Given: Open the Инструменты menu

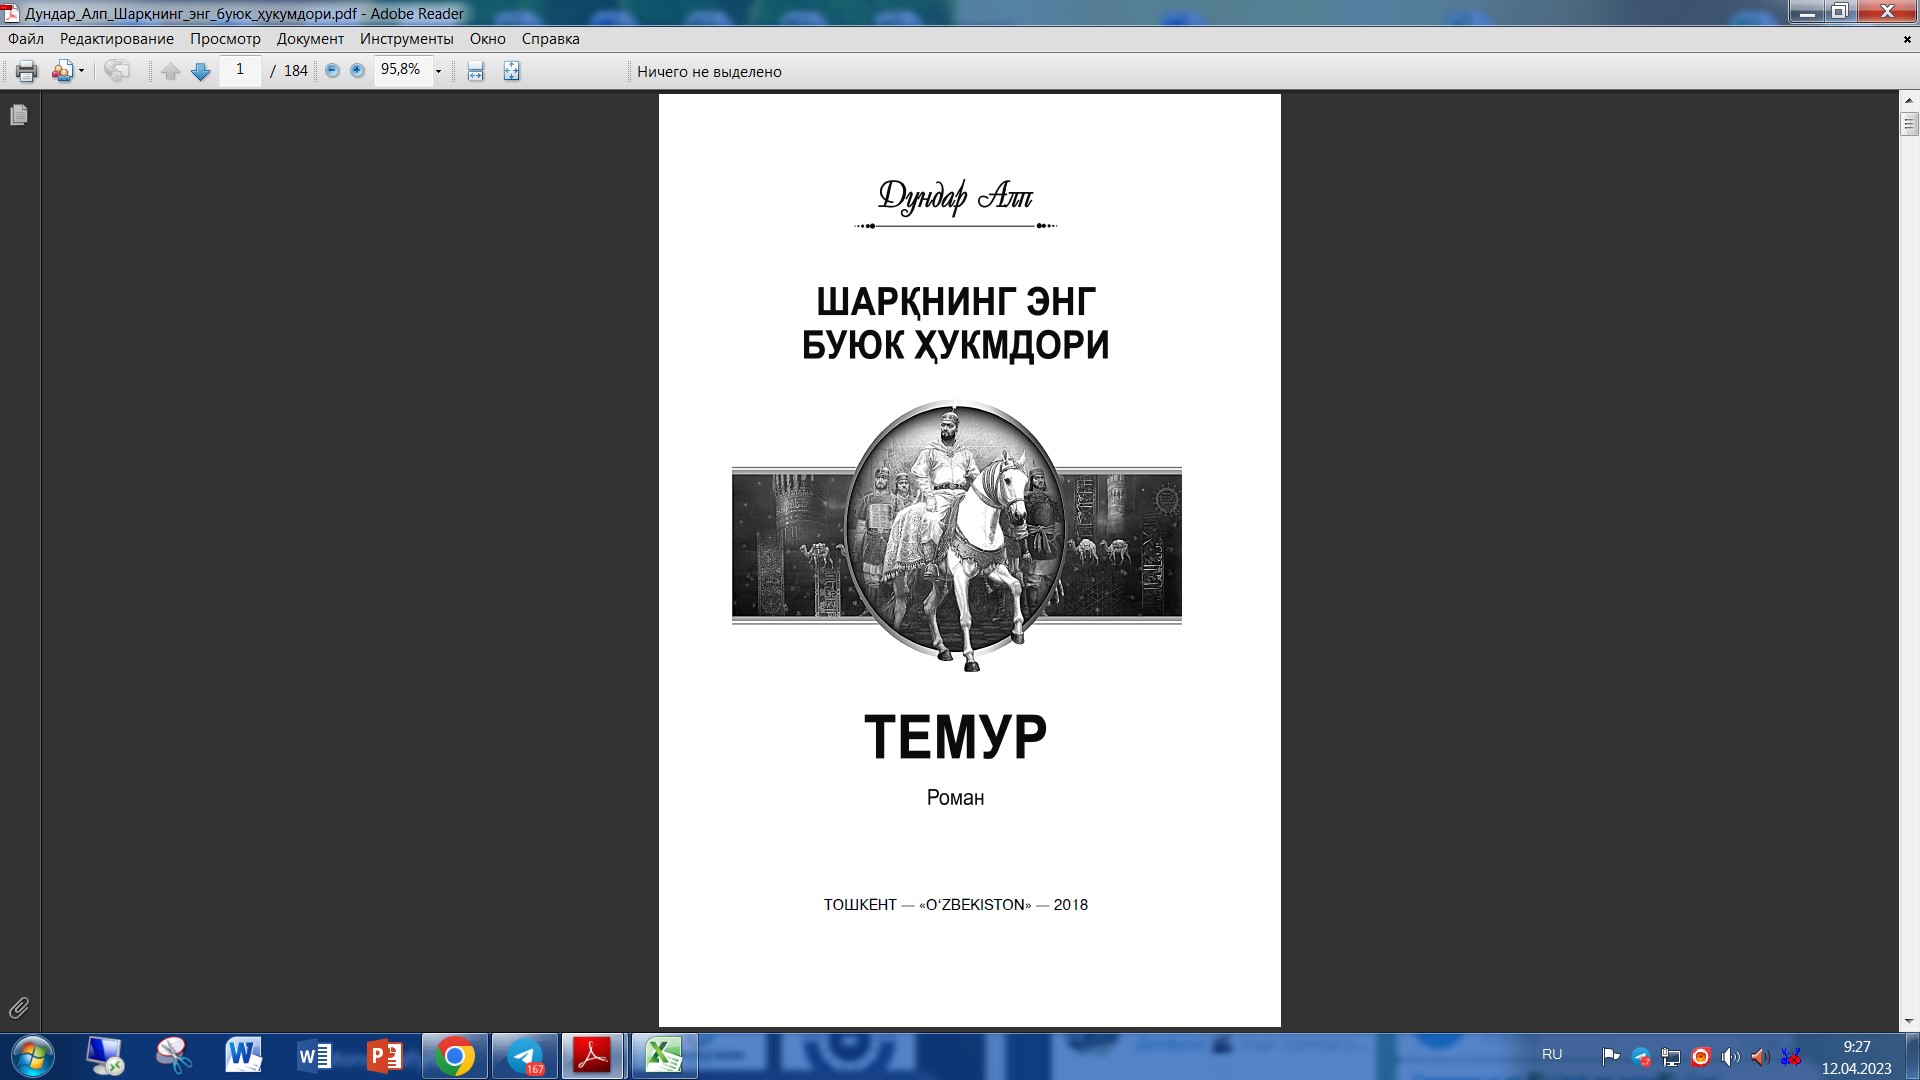Looking at the screenshot, I should pyautogui.click(x=407, y=39).
